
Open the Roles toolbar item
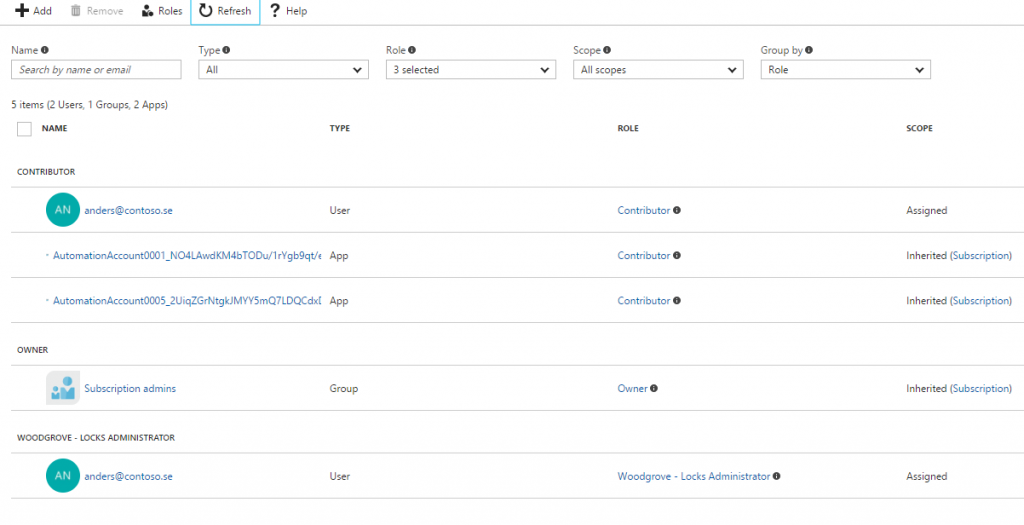[x=162, y=11]
